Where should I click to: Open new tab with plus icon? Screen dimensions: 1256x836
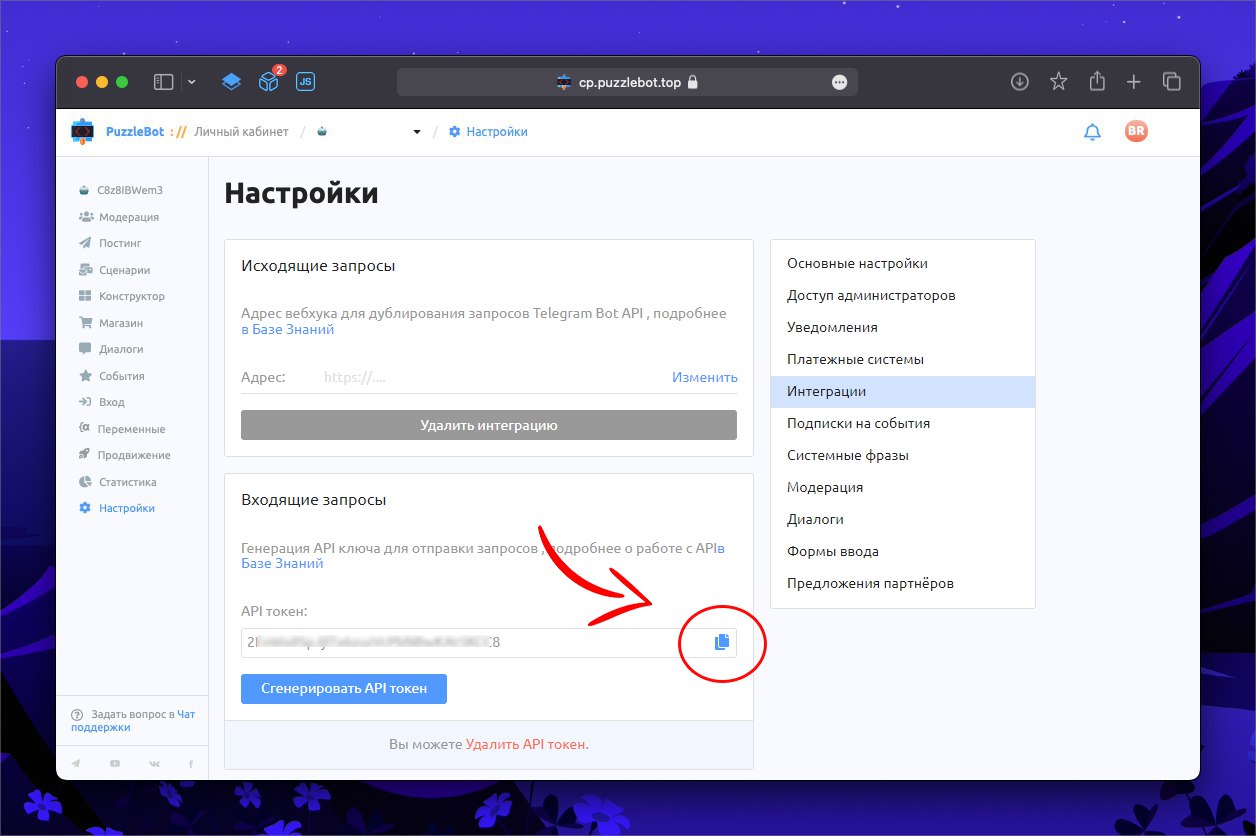(x=1133, y=82)
